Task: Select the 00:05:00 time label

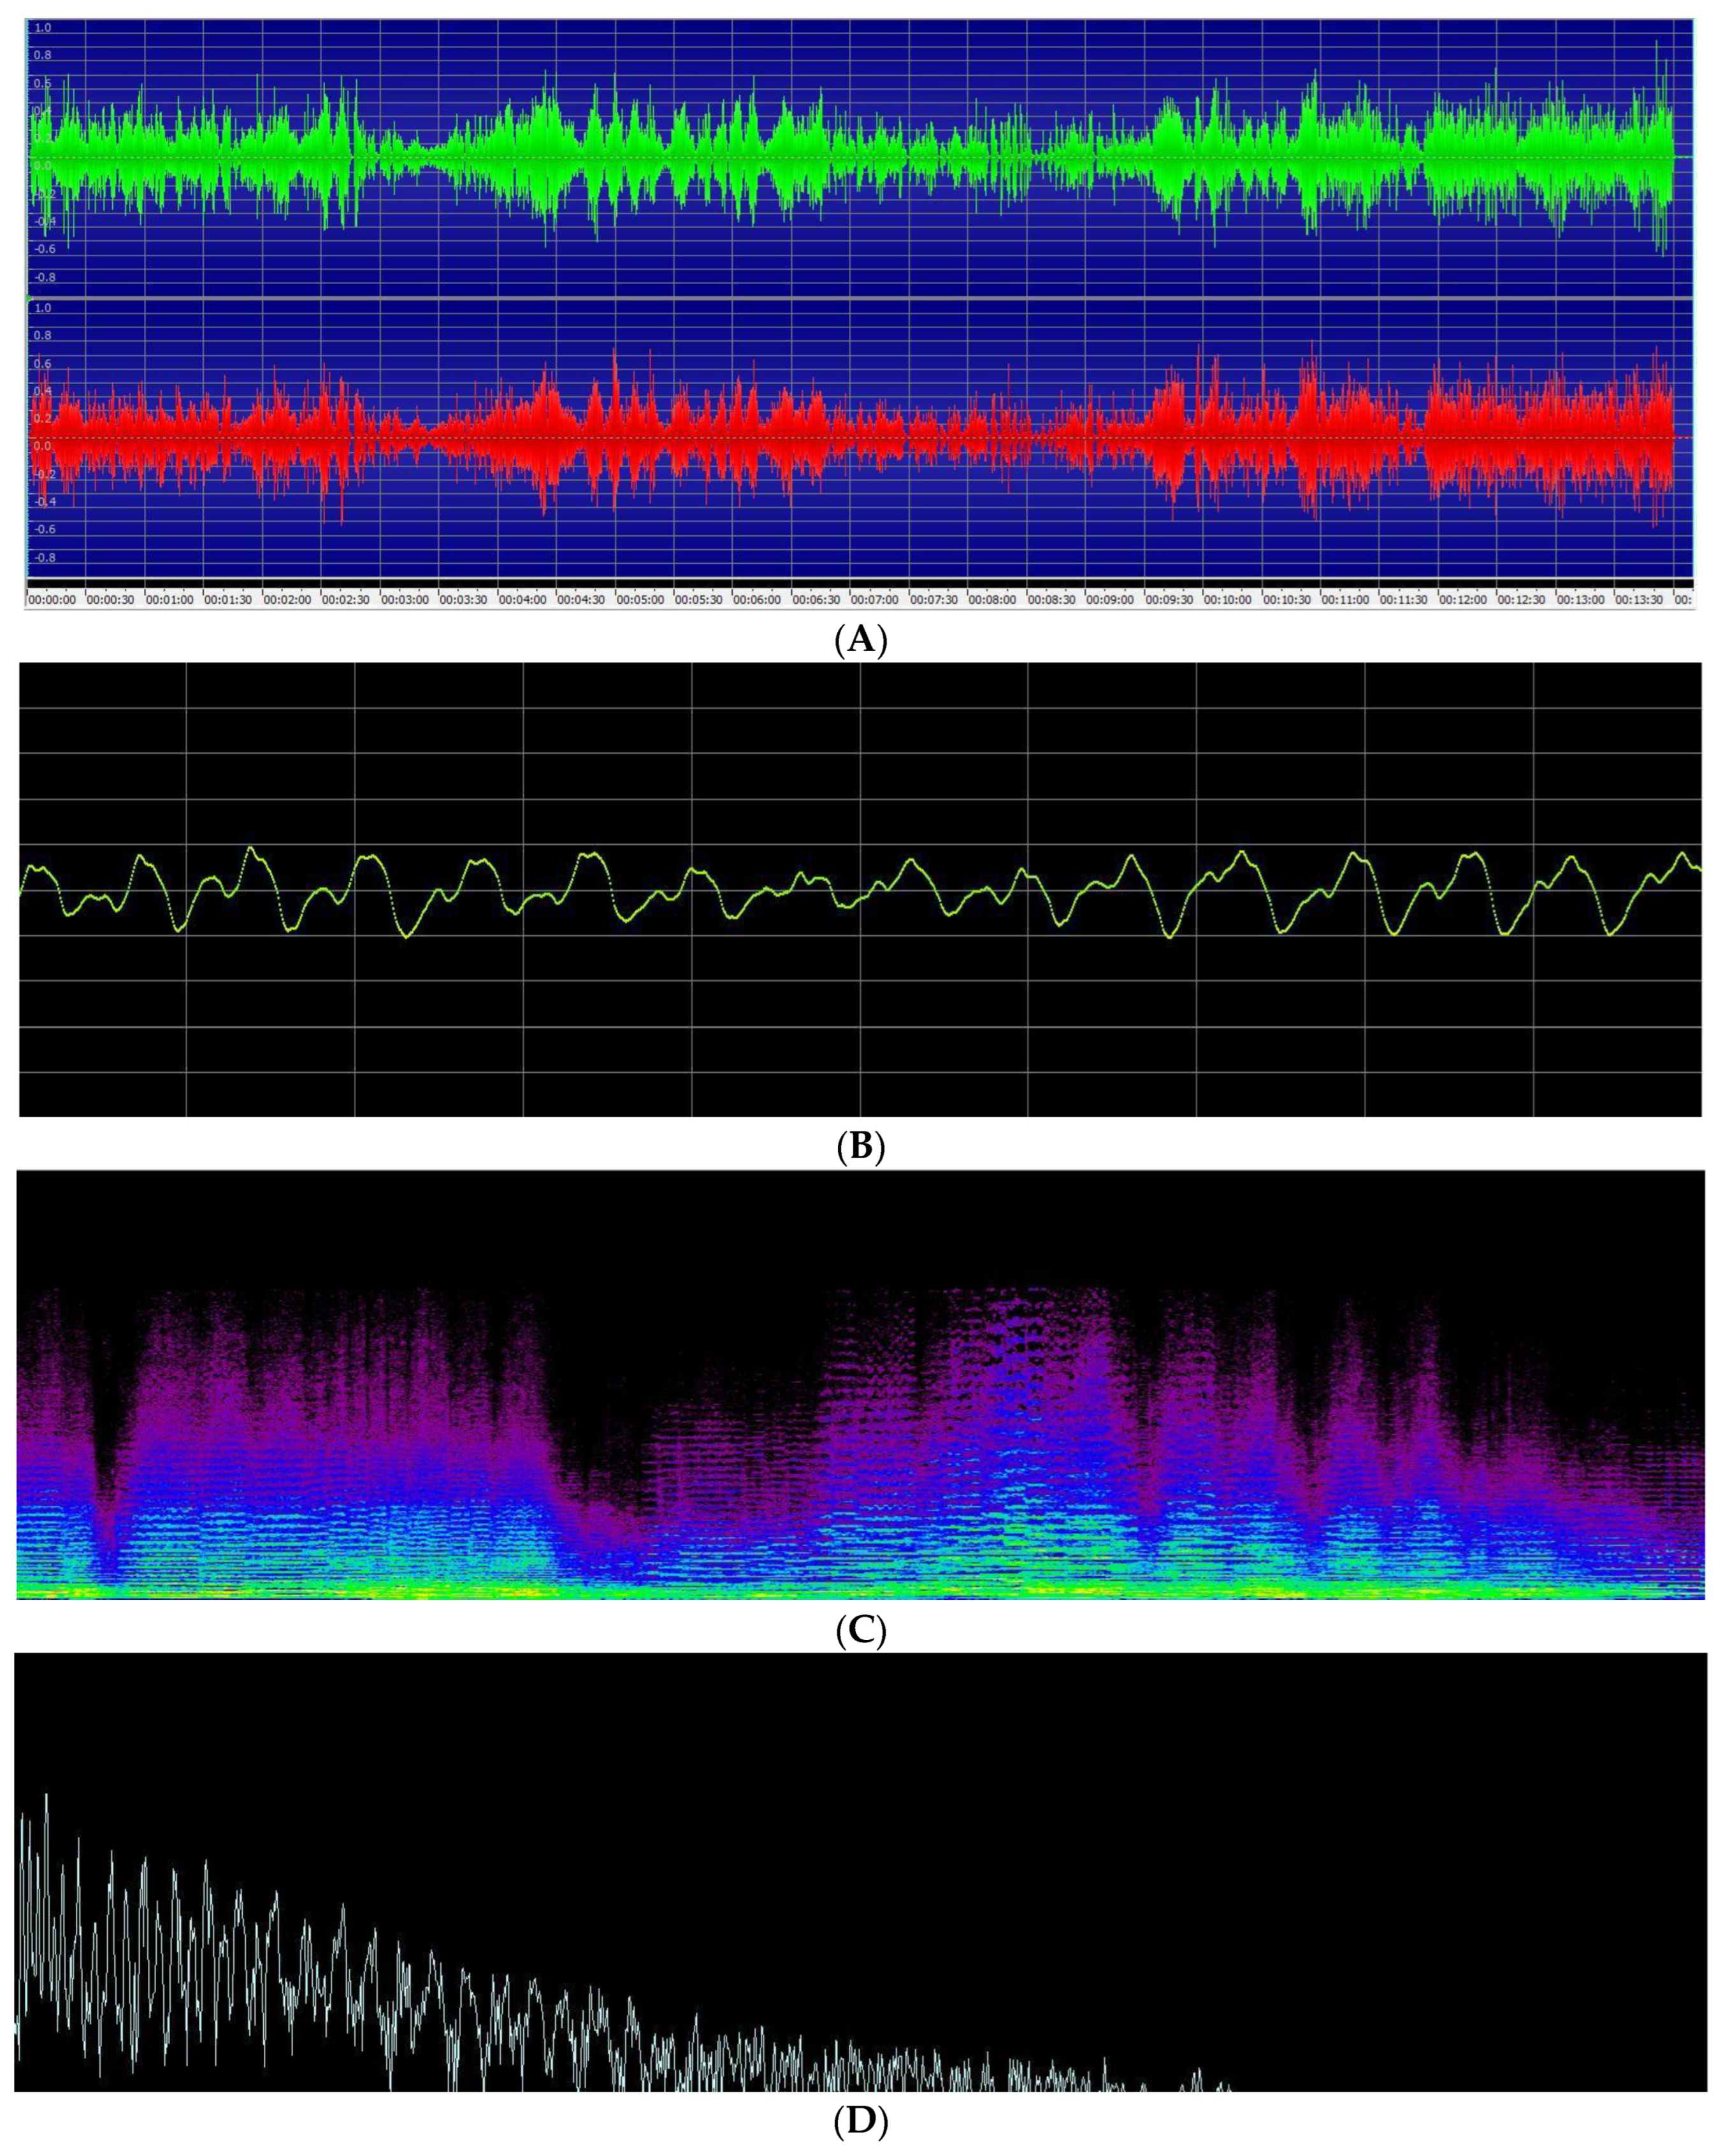Action: click(641, 601)
